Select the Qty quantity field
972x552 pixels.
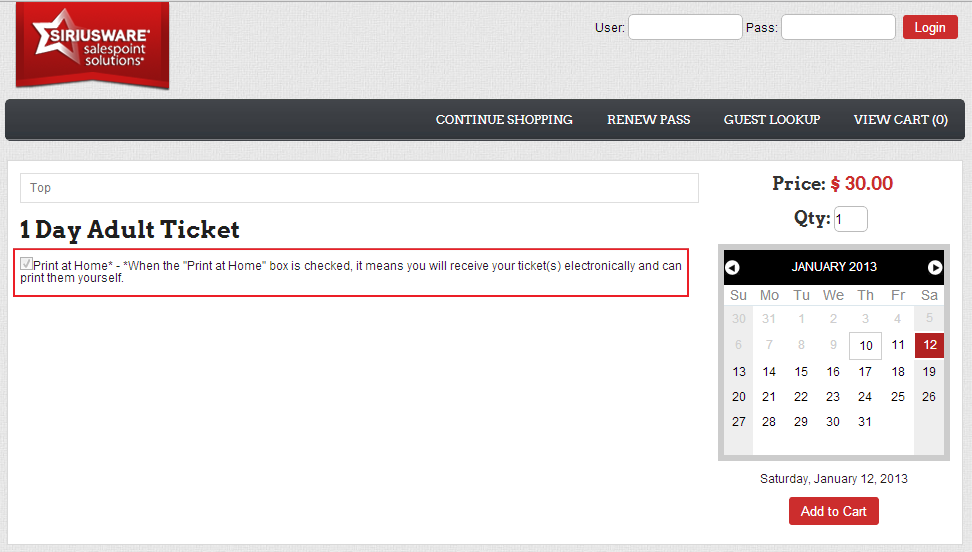tap(850, 219)
